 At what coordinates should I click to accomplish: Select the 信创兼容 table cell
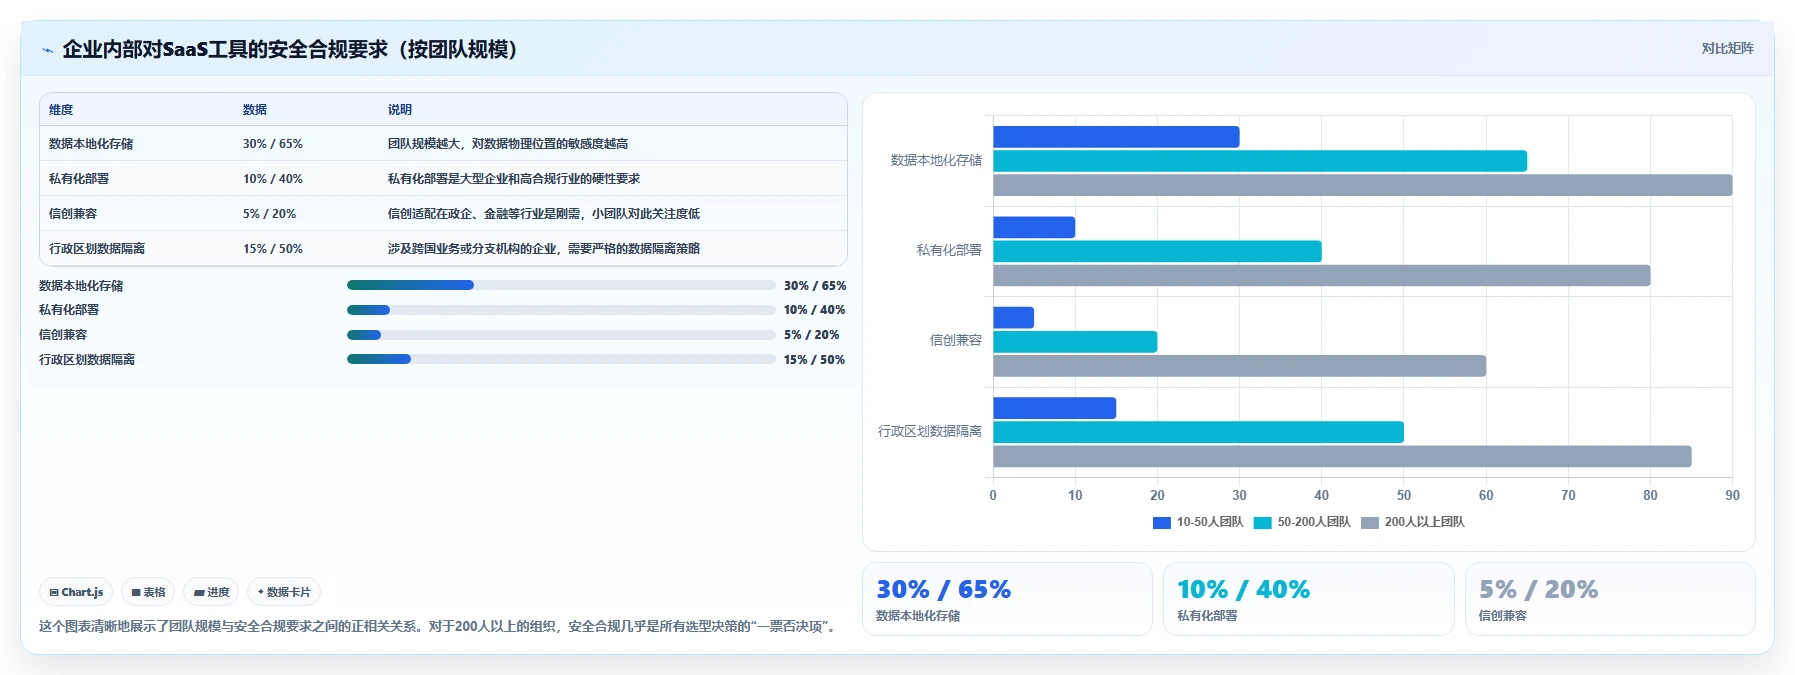(73, 214)
